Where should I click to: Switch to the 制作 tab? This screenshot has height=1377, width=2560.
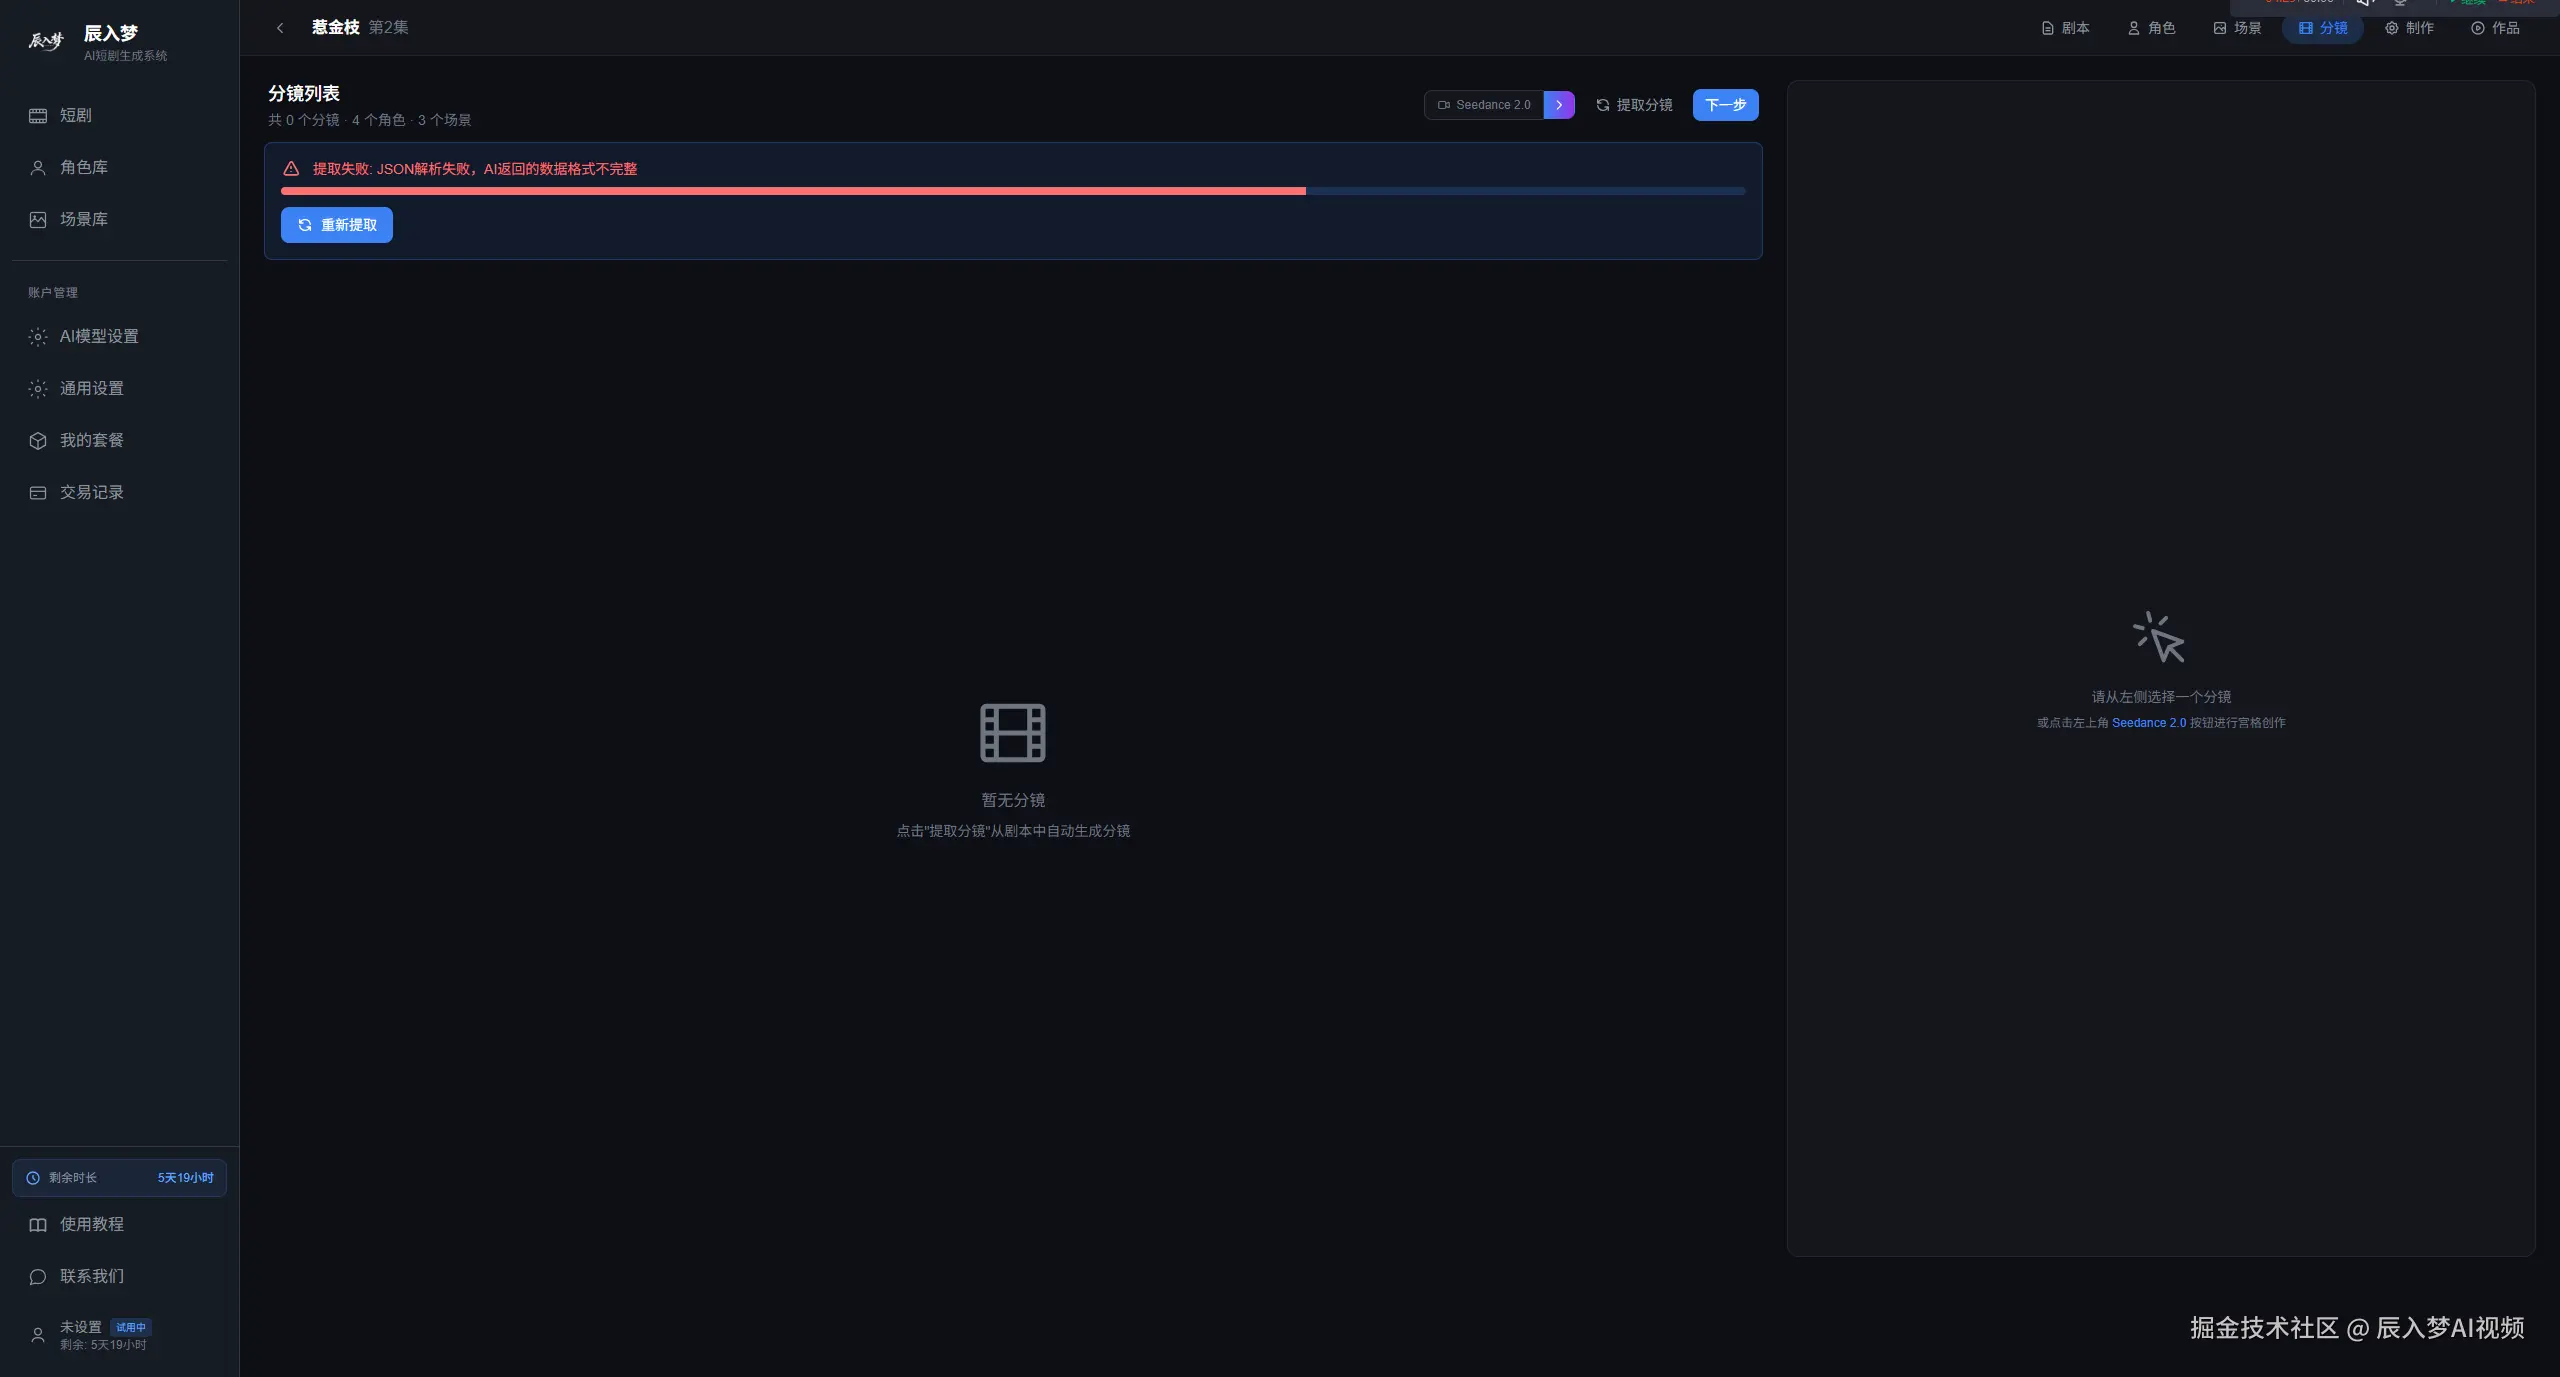point(2409,28)
